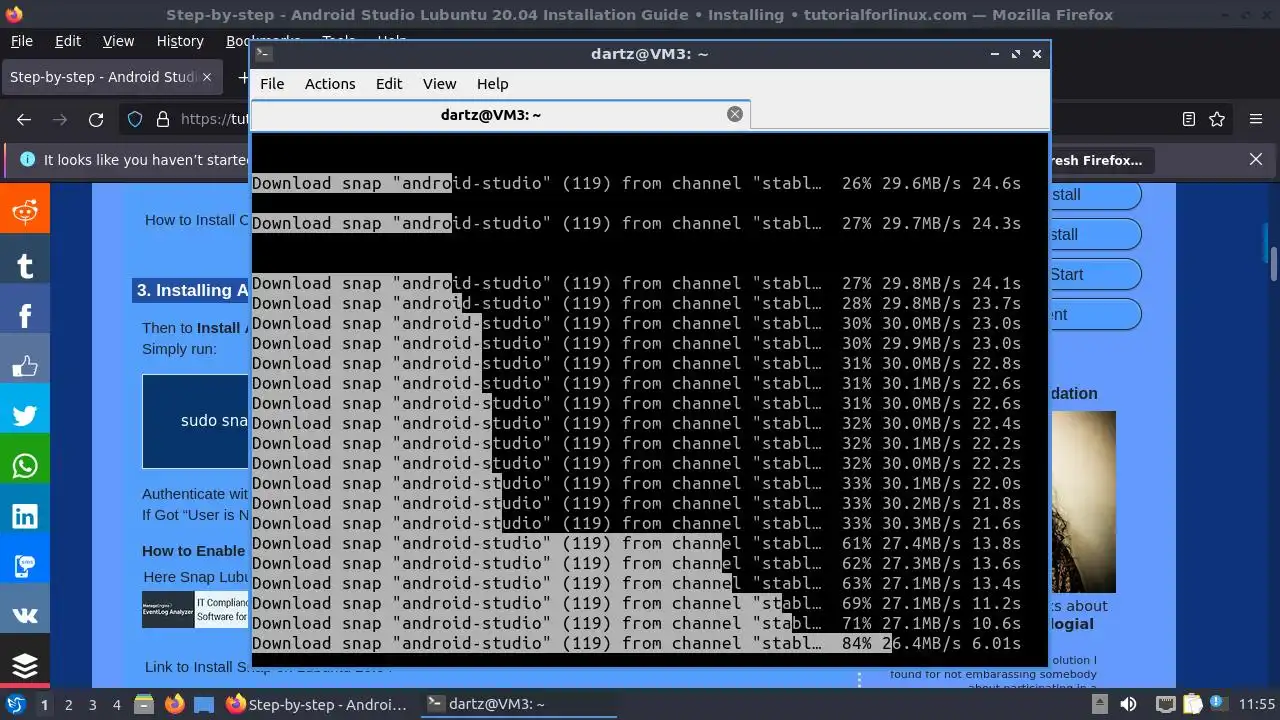Click the sidebar portrait image
This screenshot has width=1280, height=720.
(1083, 502)
